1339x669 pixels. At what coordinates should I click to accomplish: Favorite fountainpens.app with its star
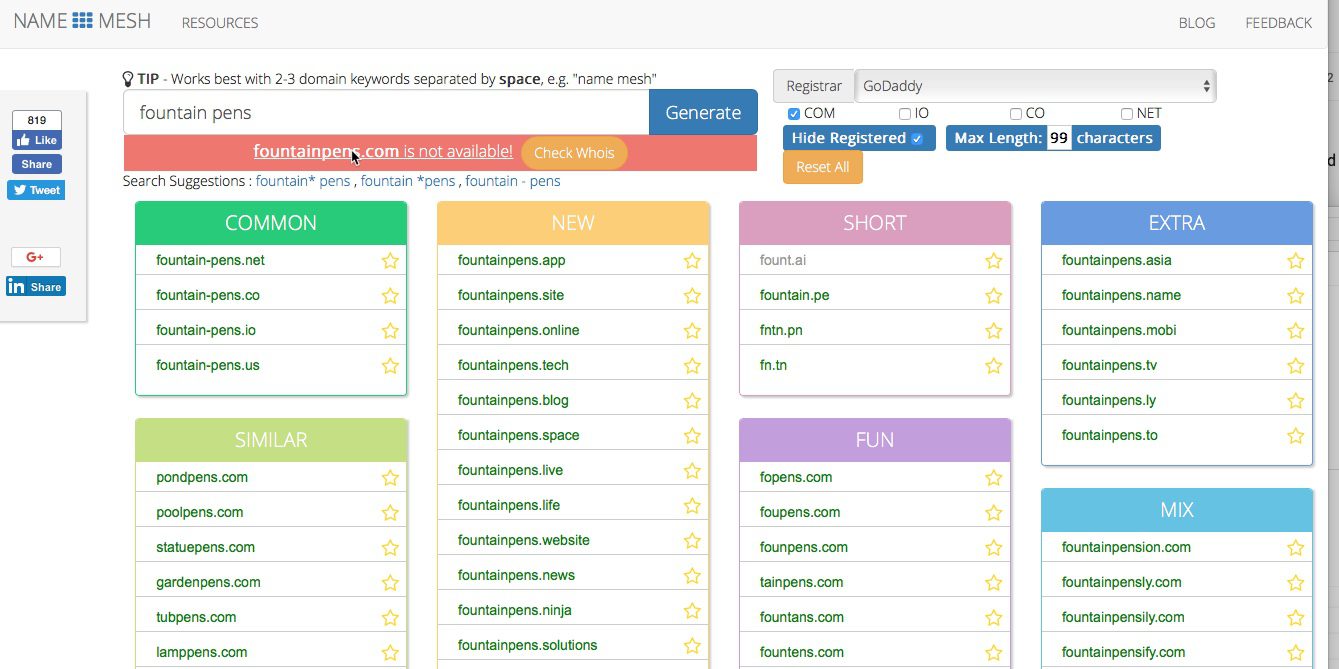[x=692, y=261]
